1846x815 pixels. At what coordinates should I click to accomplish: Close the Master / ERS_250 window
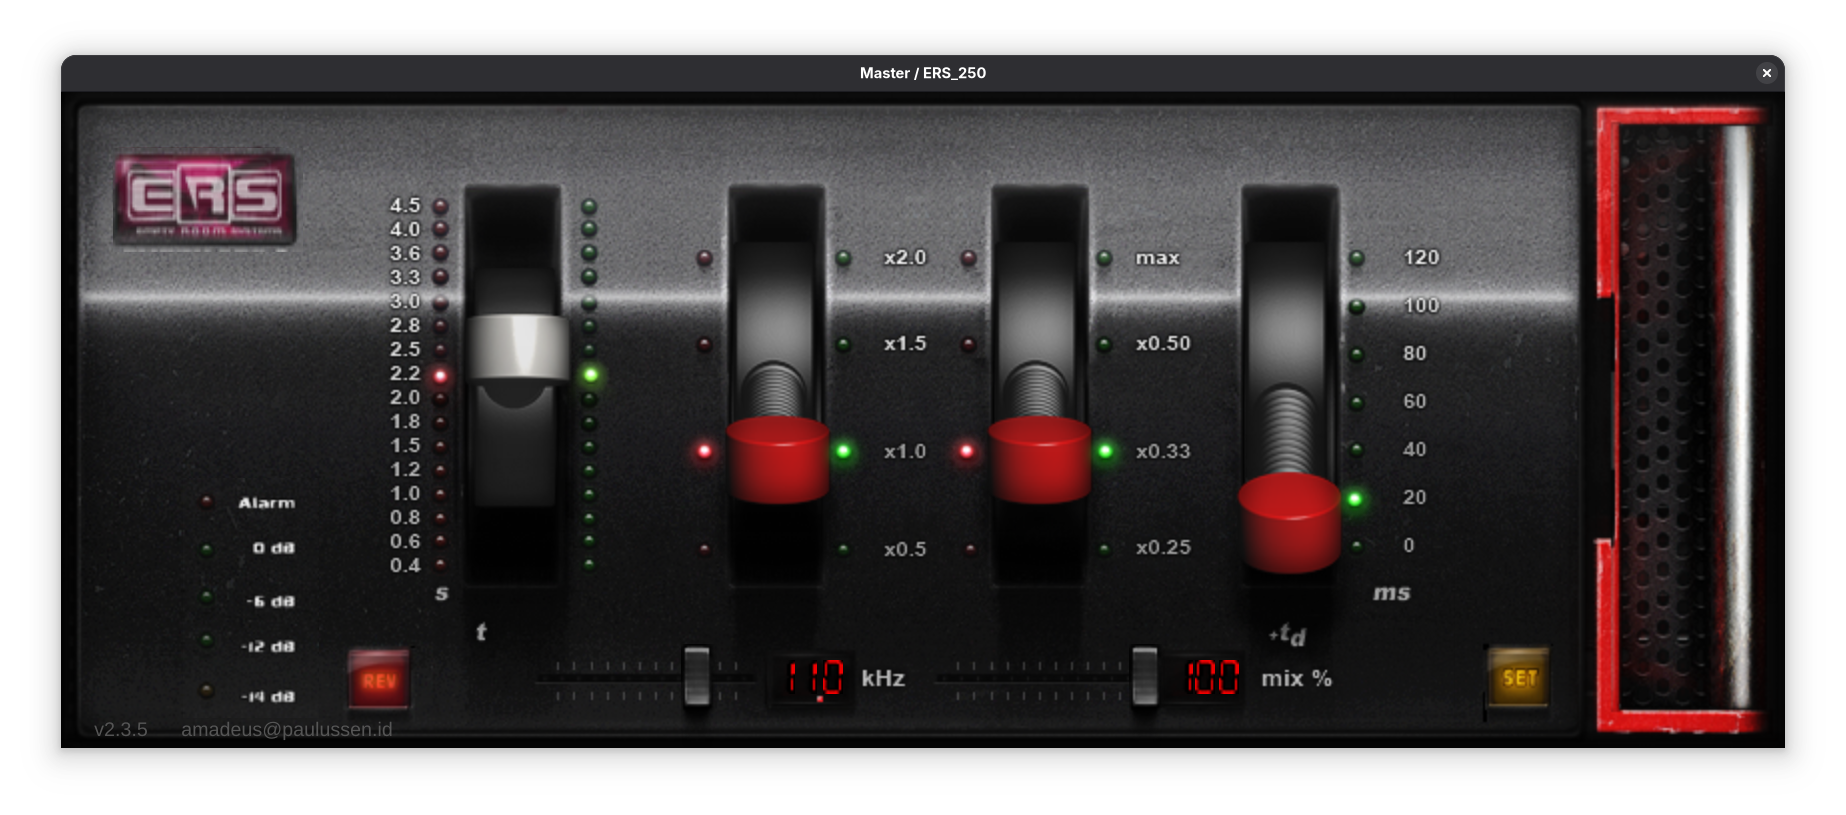tap(1766, 73)
